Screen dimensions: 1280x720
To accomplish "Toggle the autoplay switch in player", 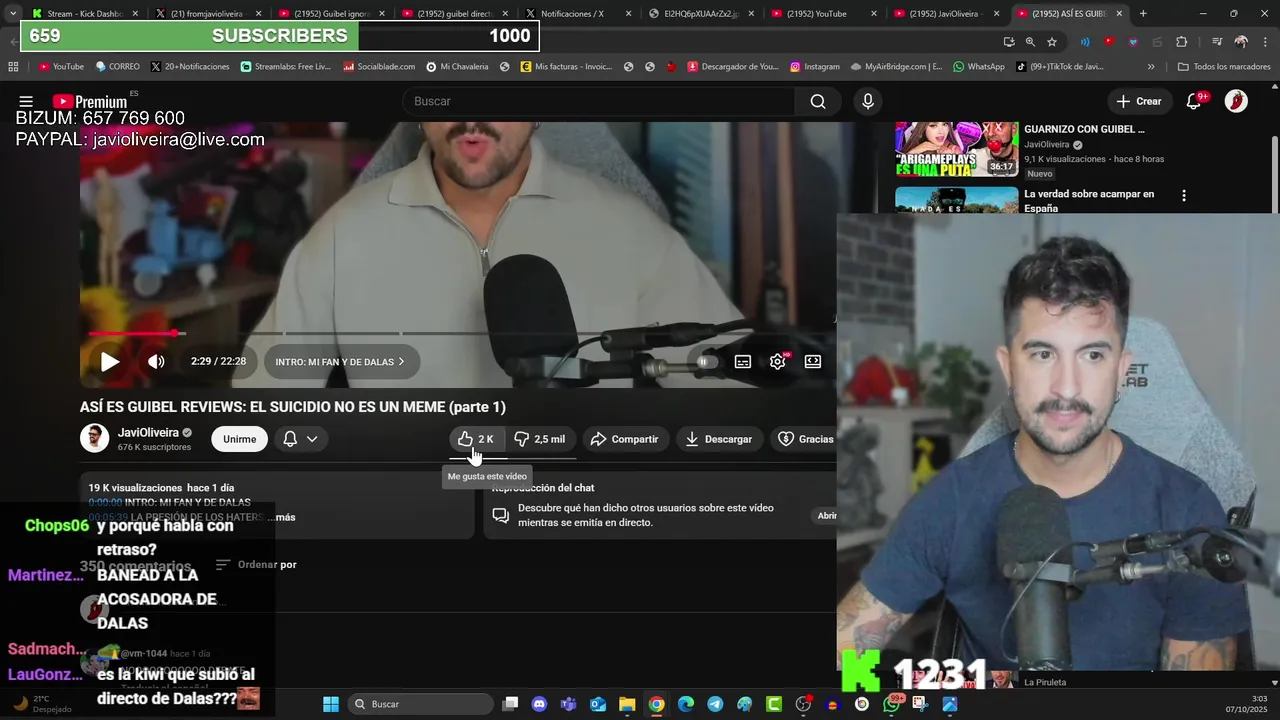I will pyautogui.click(x=706, y=362).
